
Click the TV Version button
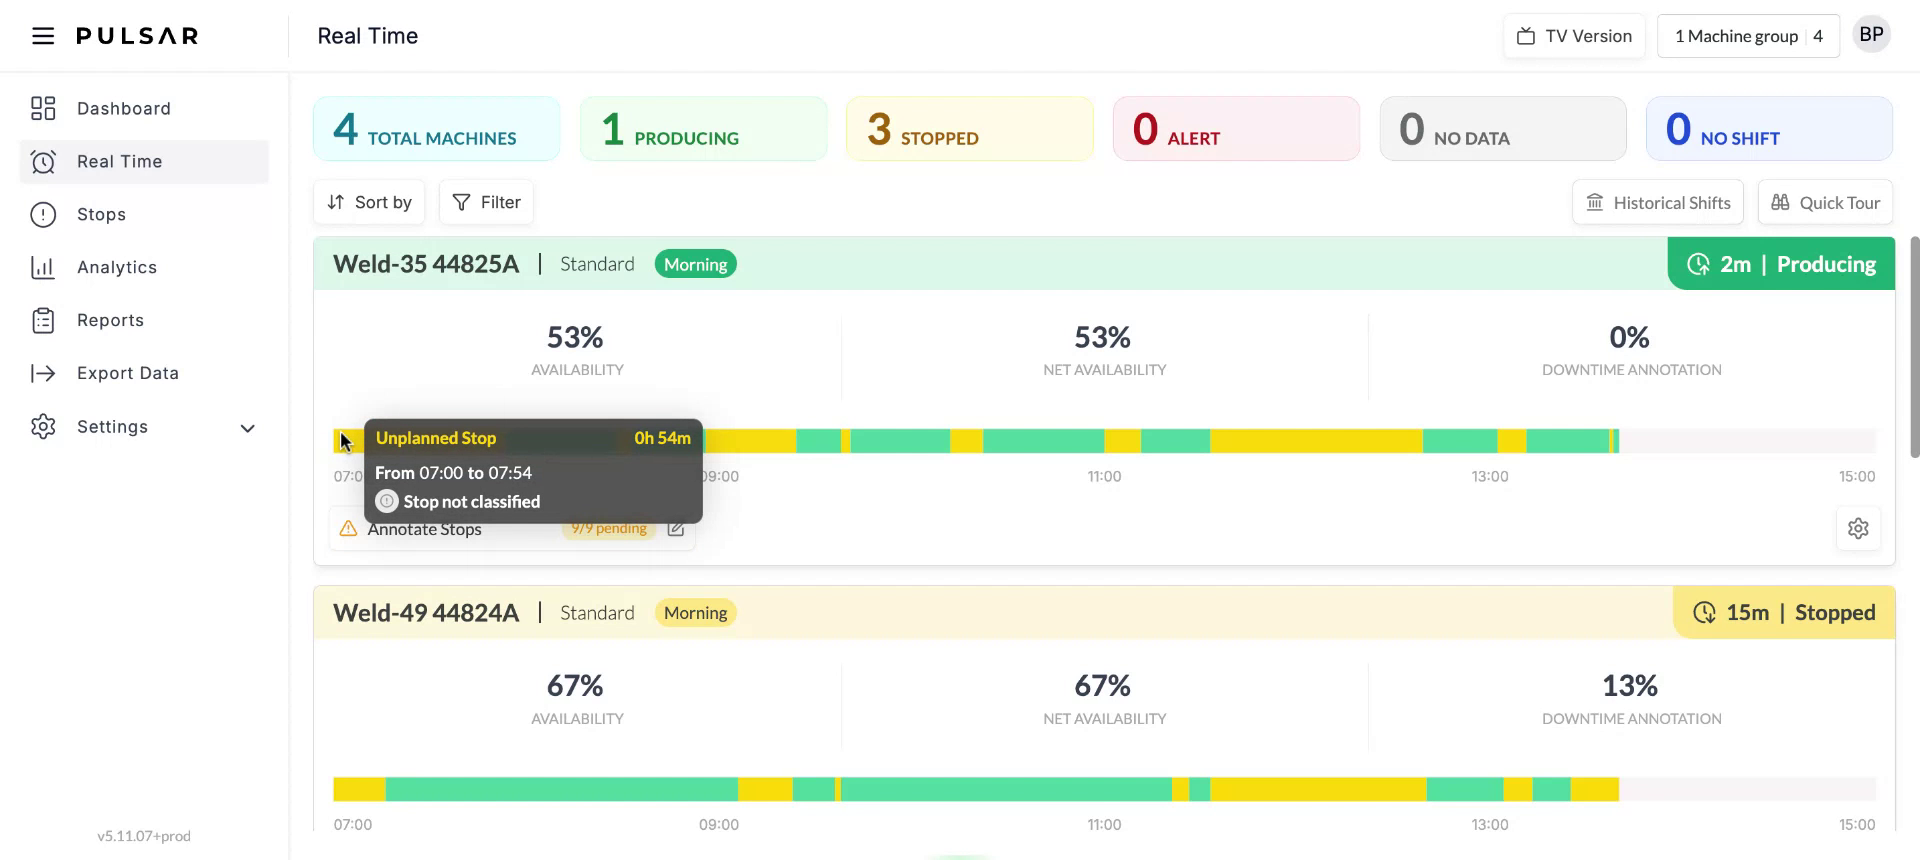coord(1574,36)
